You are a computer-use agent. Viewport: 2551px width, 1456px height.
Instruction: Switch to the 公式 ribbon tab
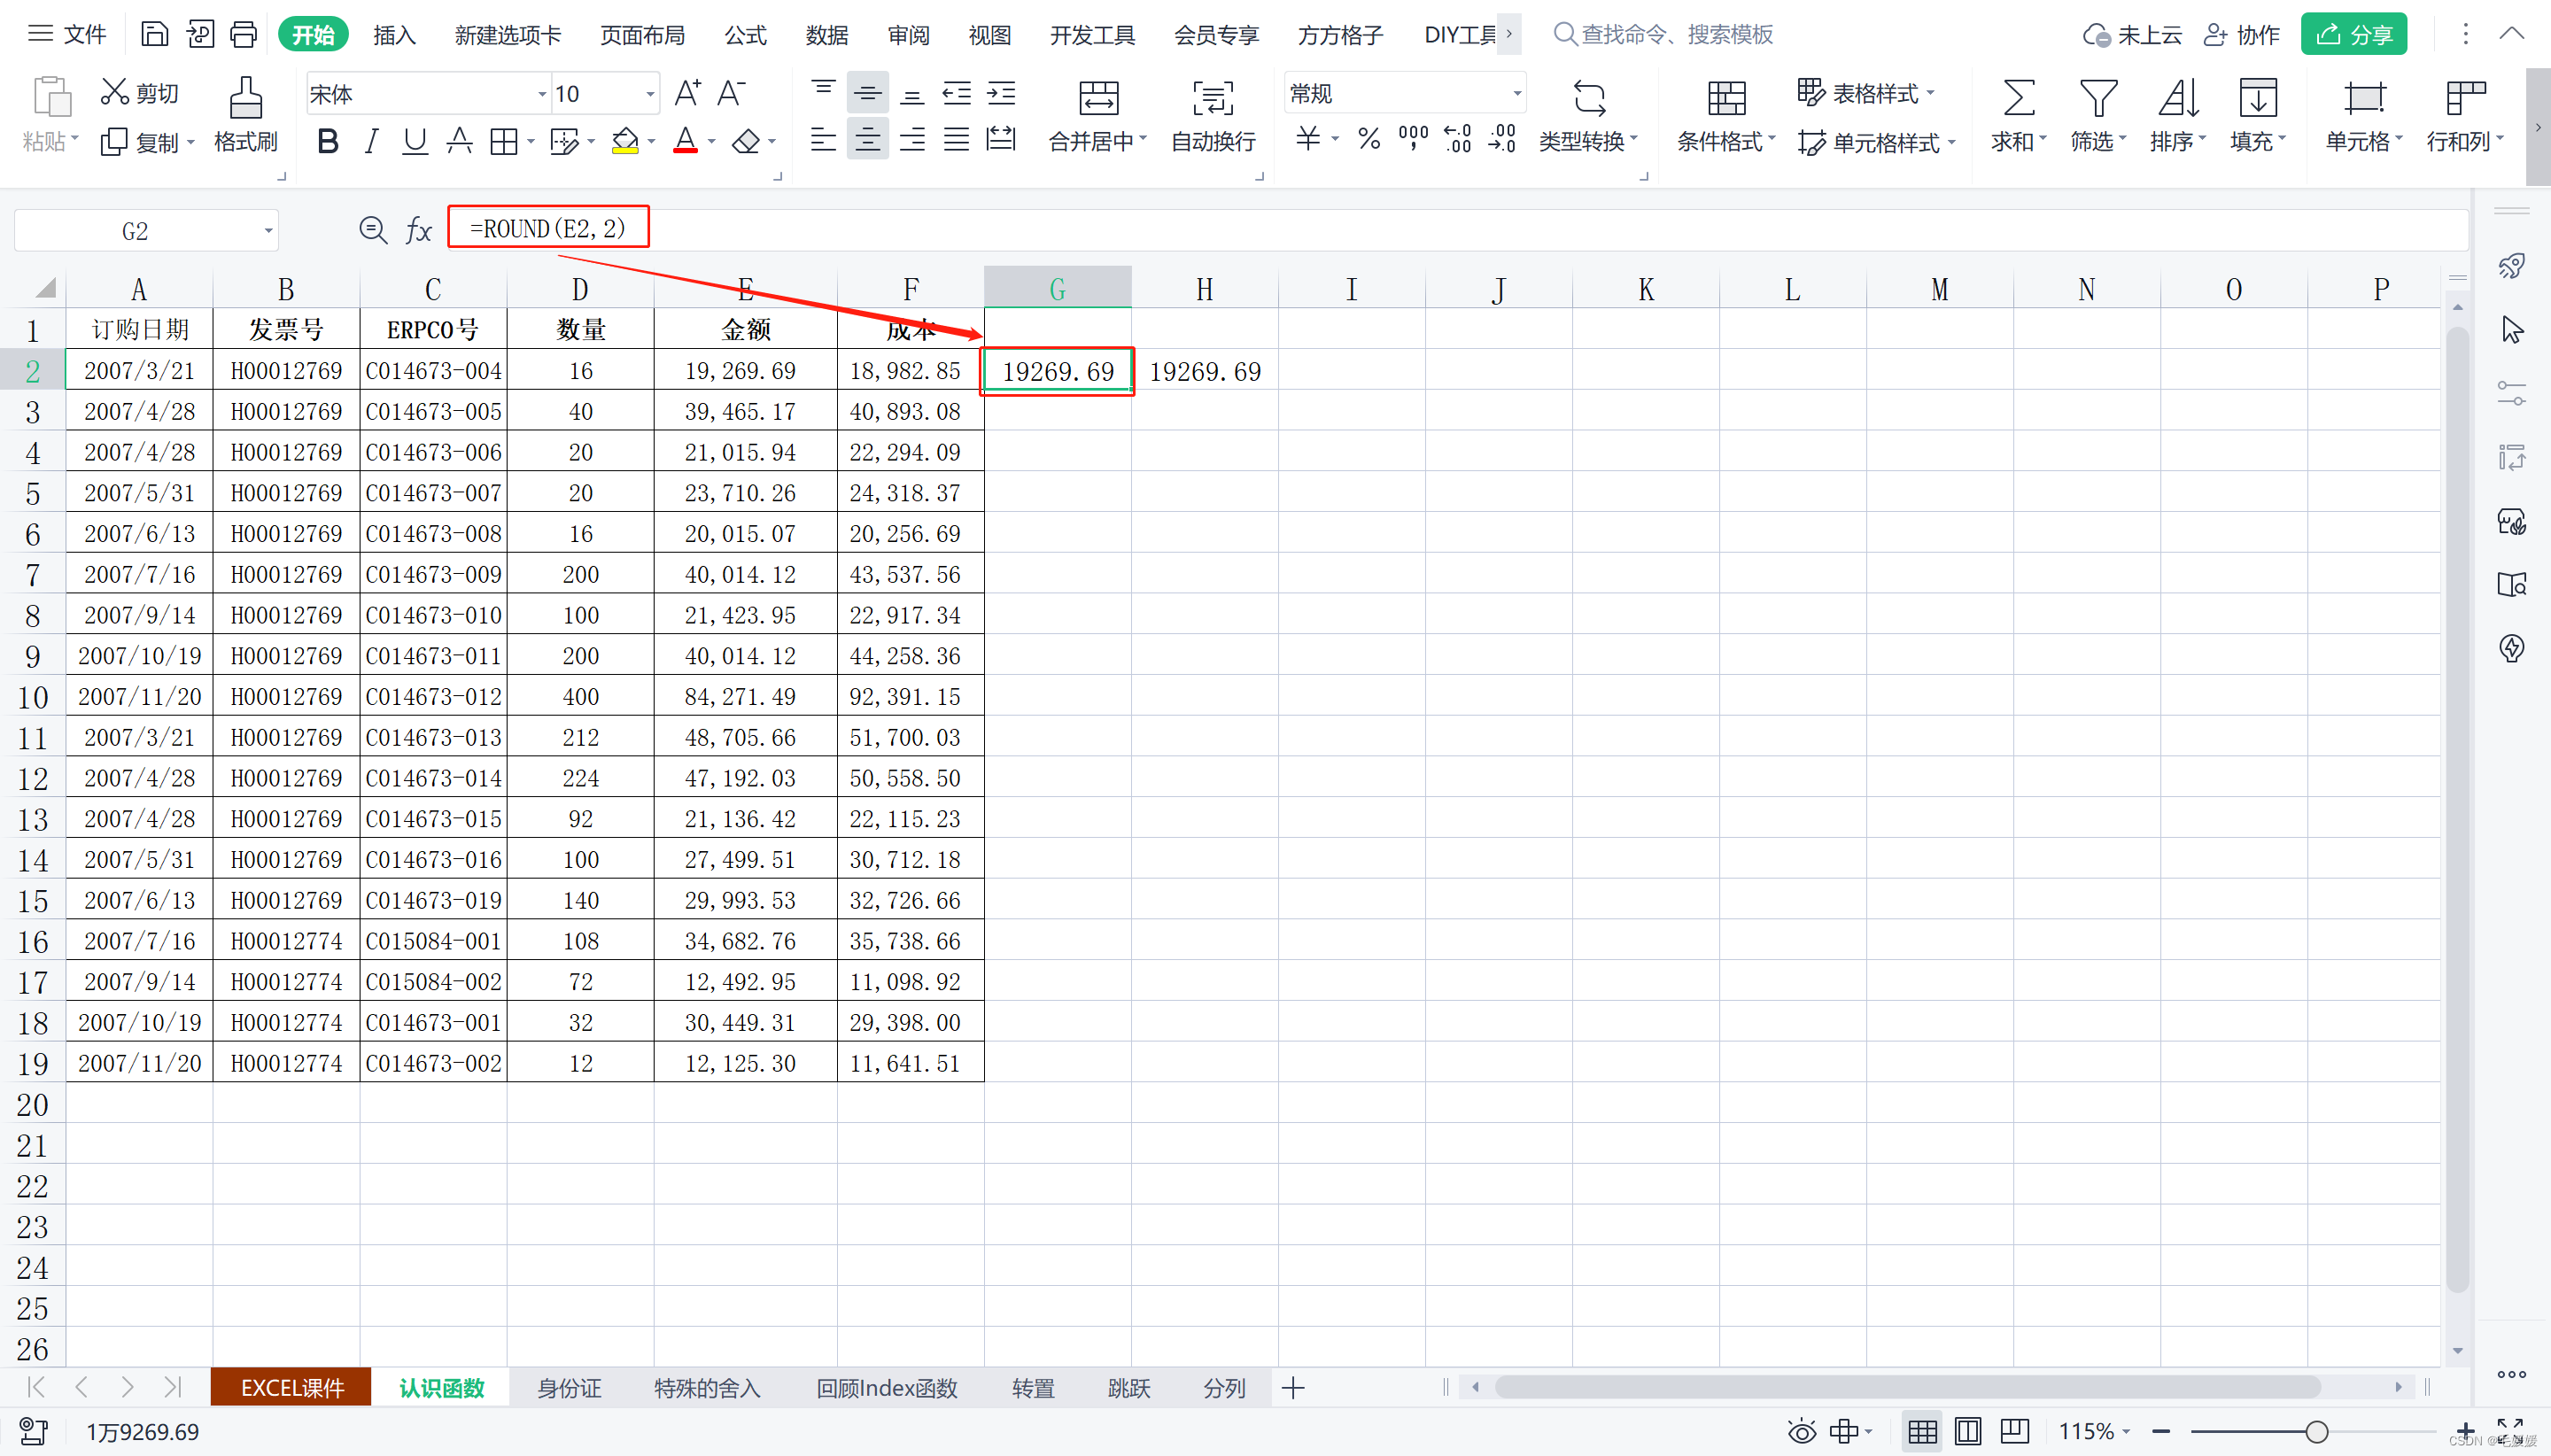tap(745, 35)
